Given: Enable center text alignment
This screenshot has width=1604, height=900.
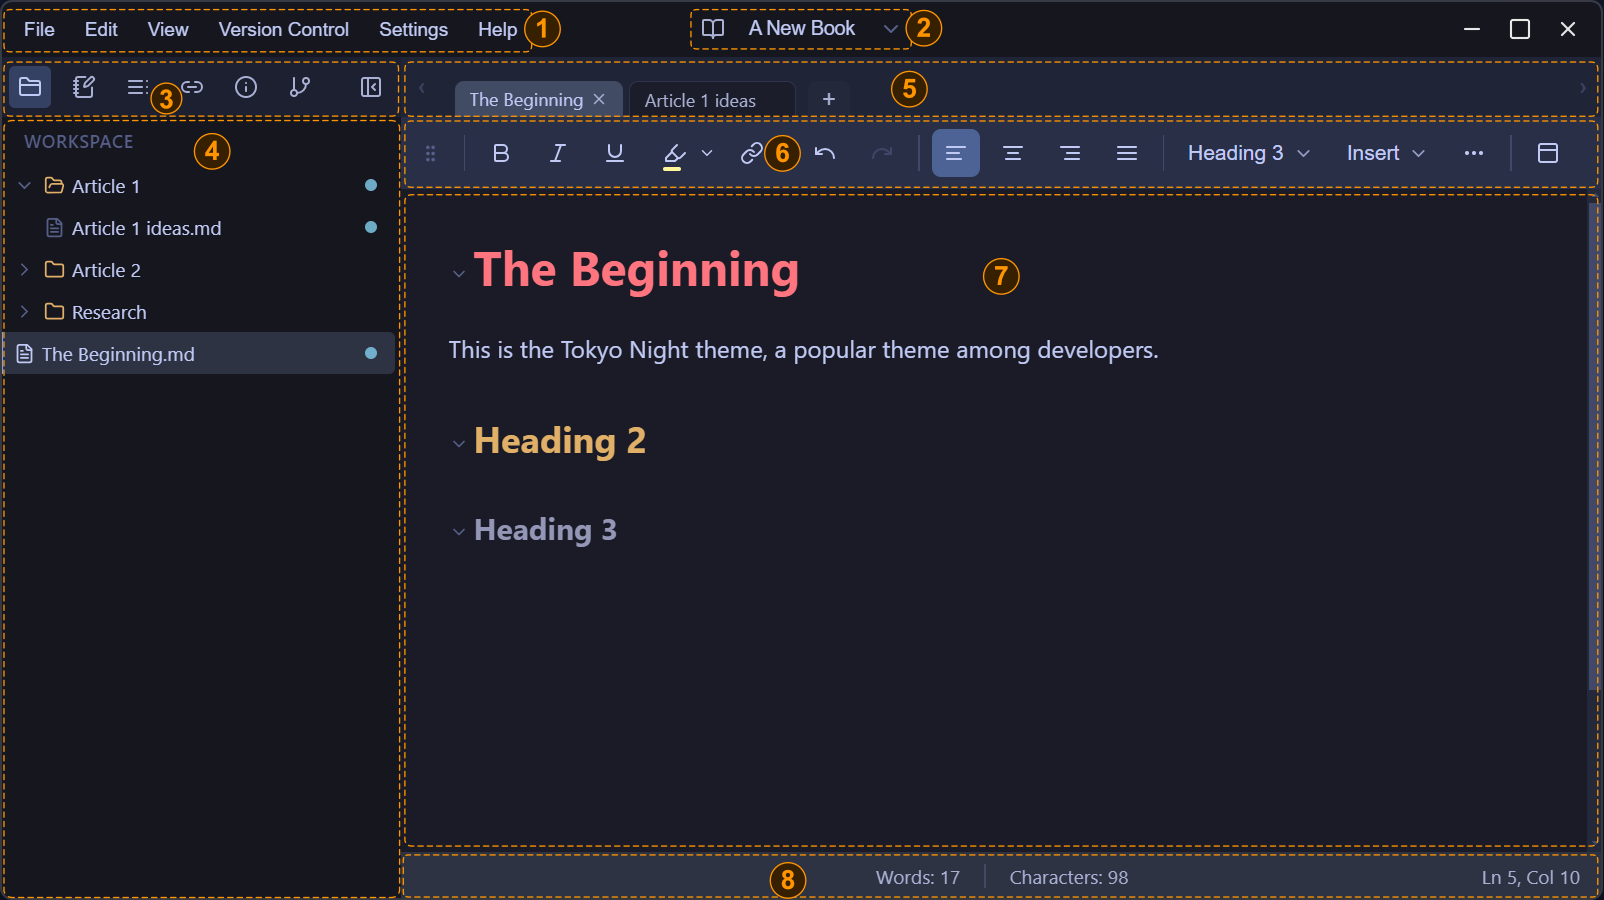Looking at the screenshot, I should tap(1012, 153).
